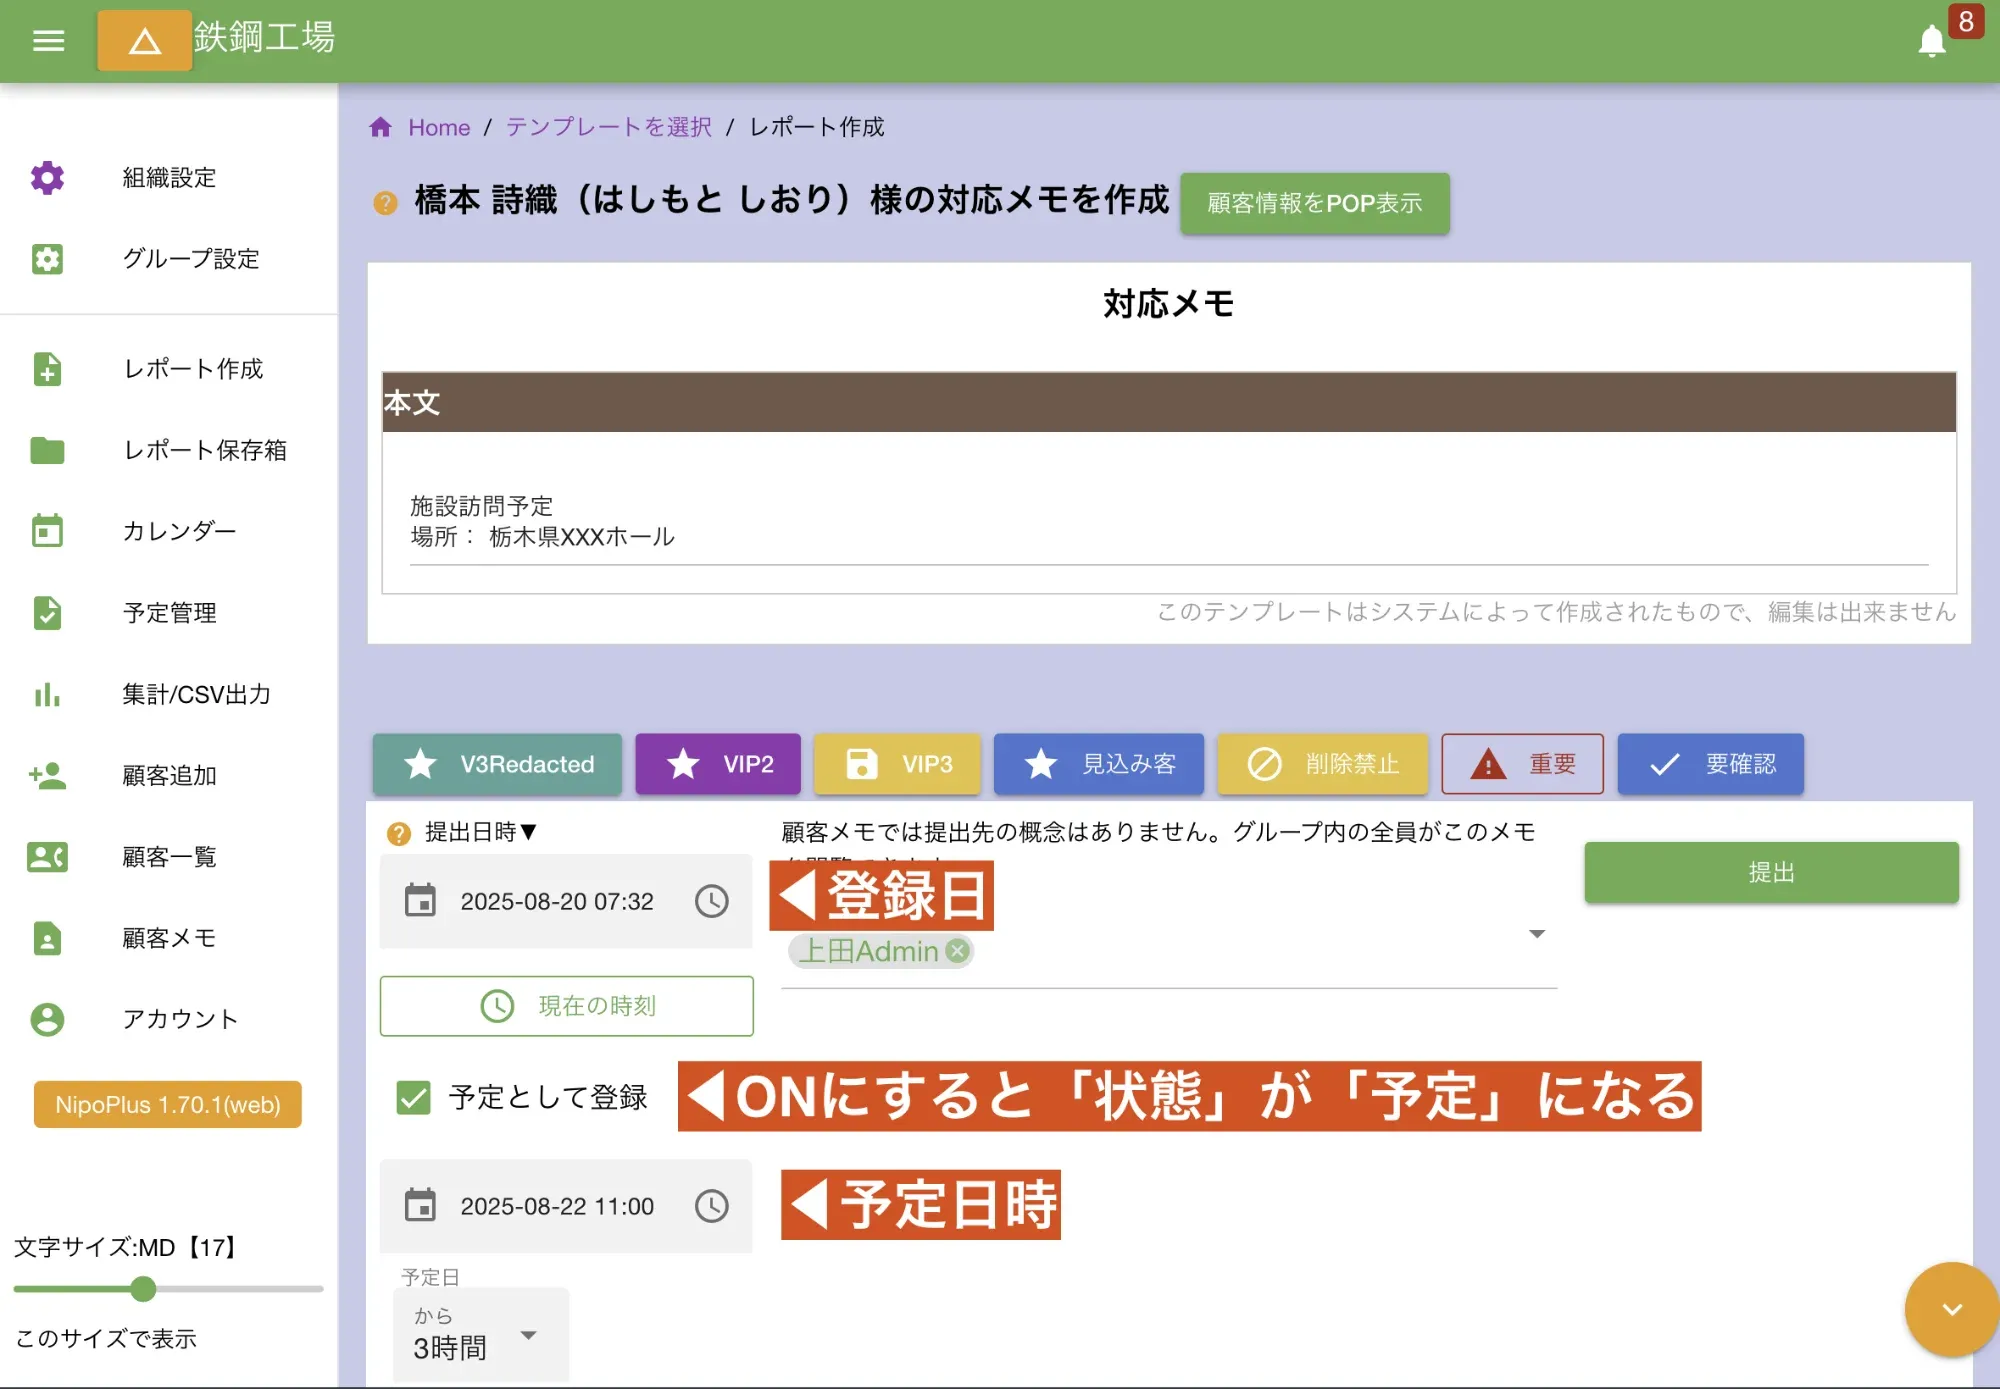Click 顧客情報をPOP表示 button
The image size is (2000, 1389).
(x=1315, y=203)
